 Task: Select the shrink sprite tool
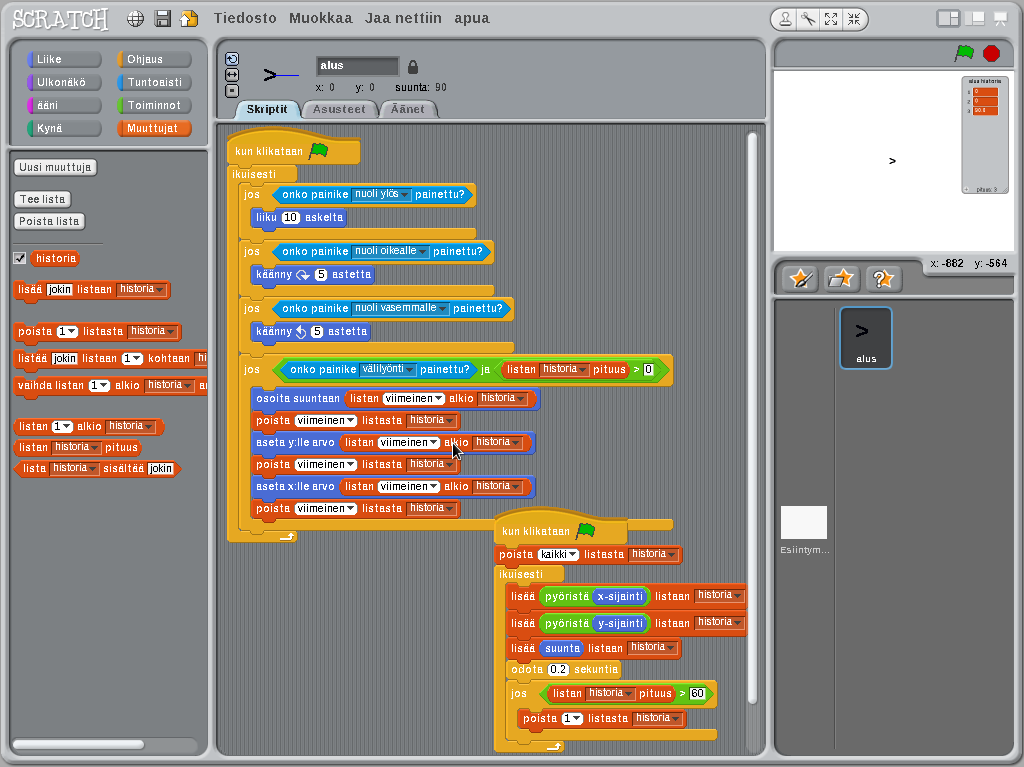point(854,20)
